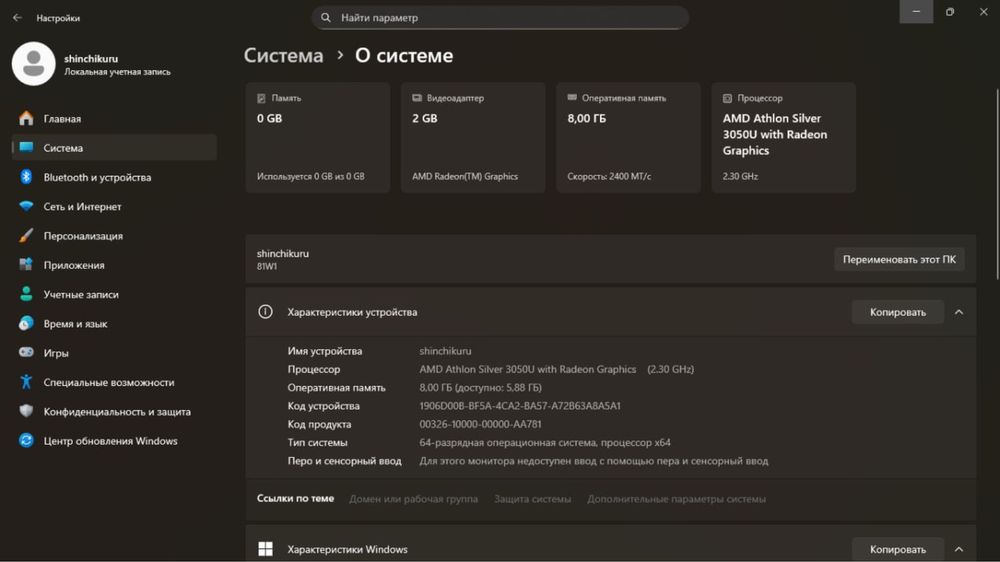The image size is (1000, 562).
Task: Open the Оперативная память 8,00 ГБ card
Action: point(628,137)
